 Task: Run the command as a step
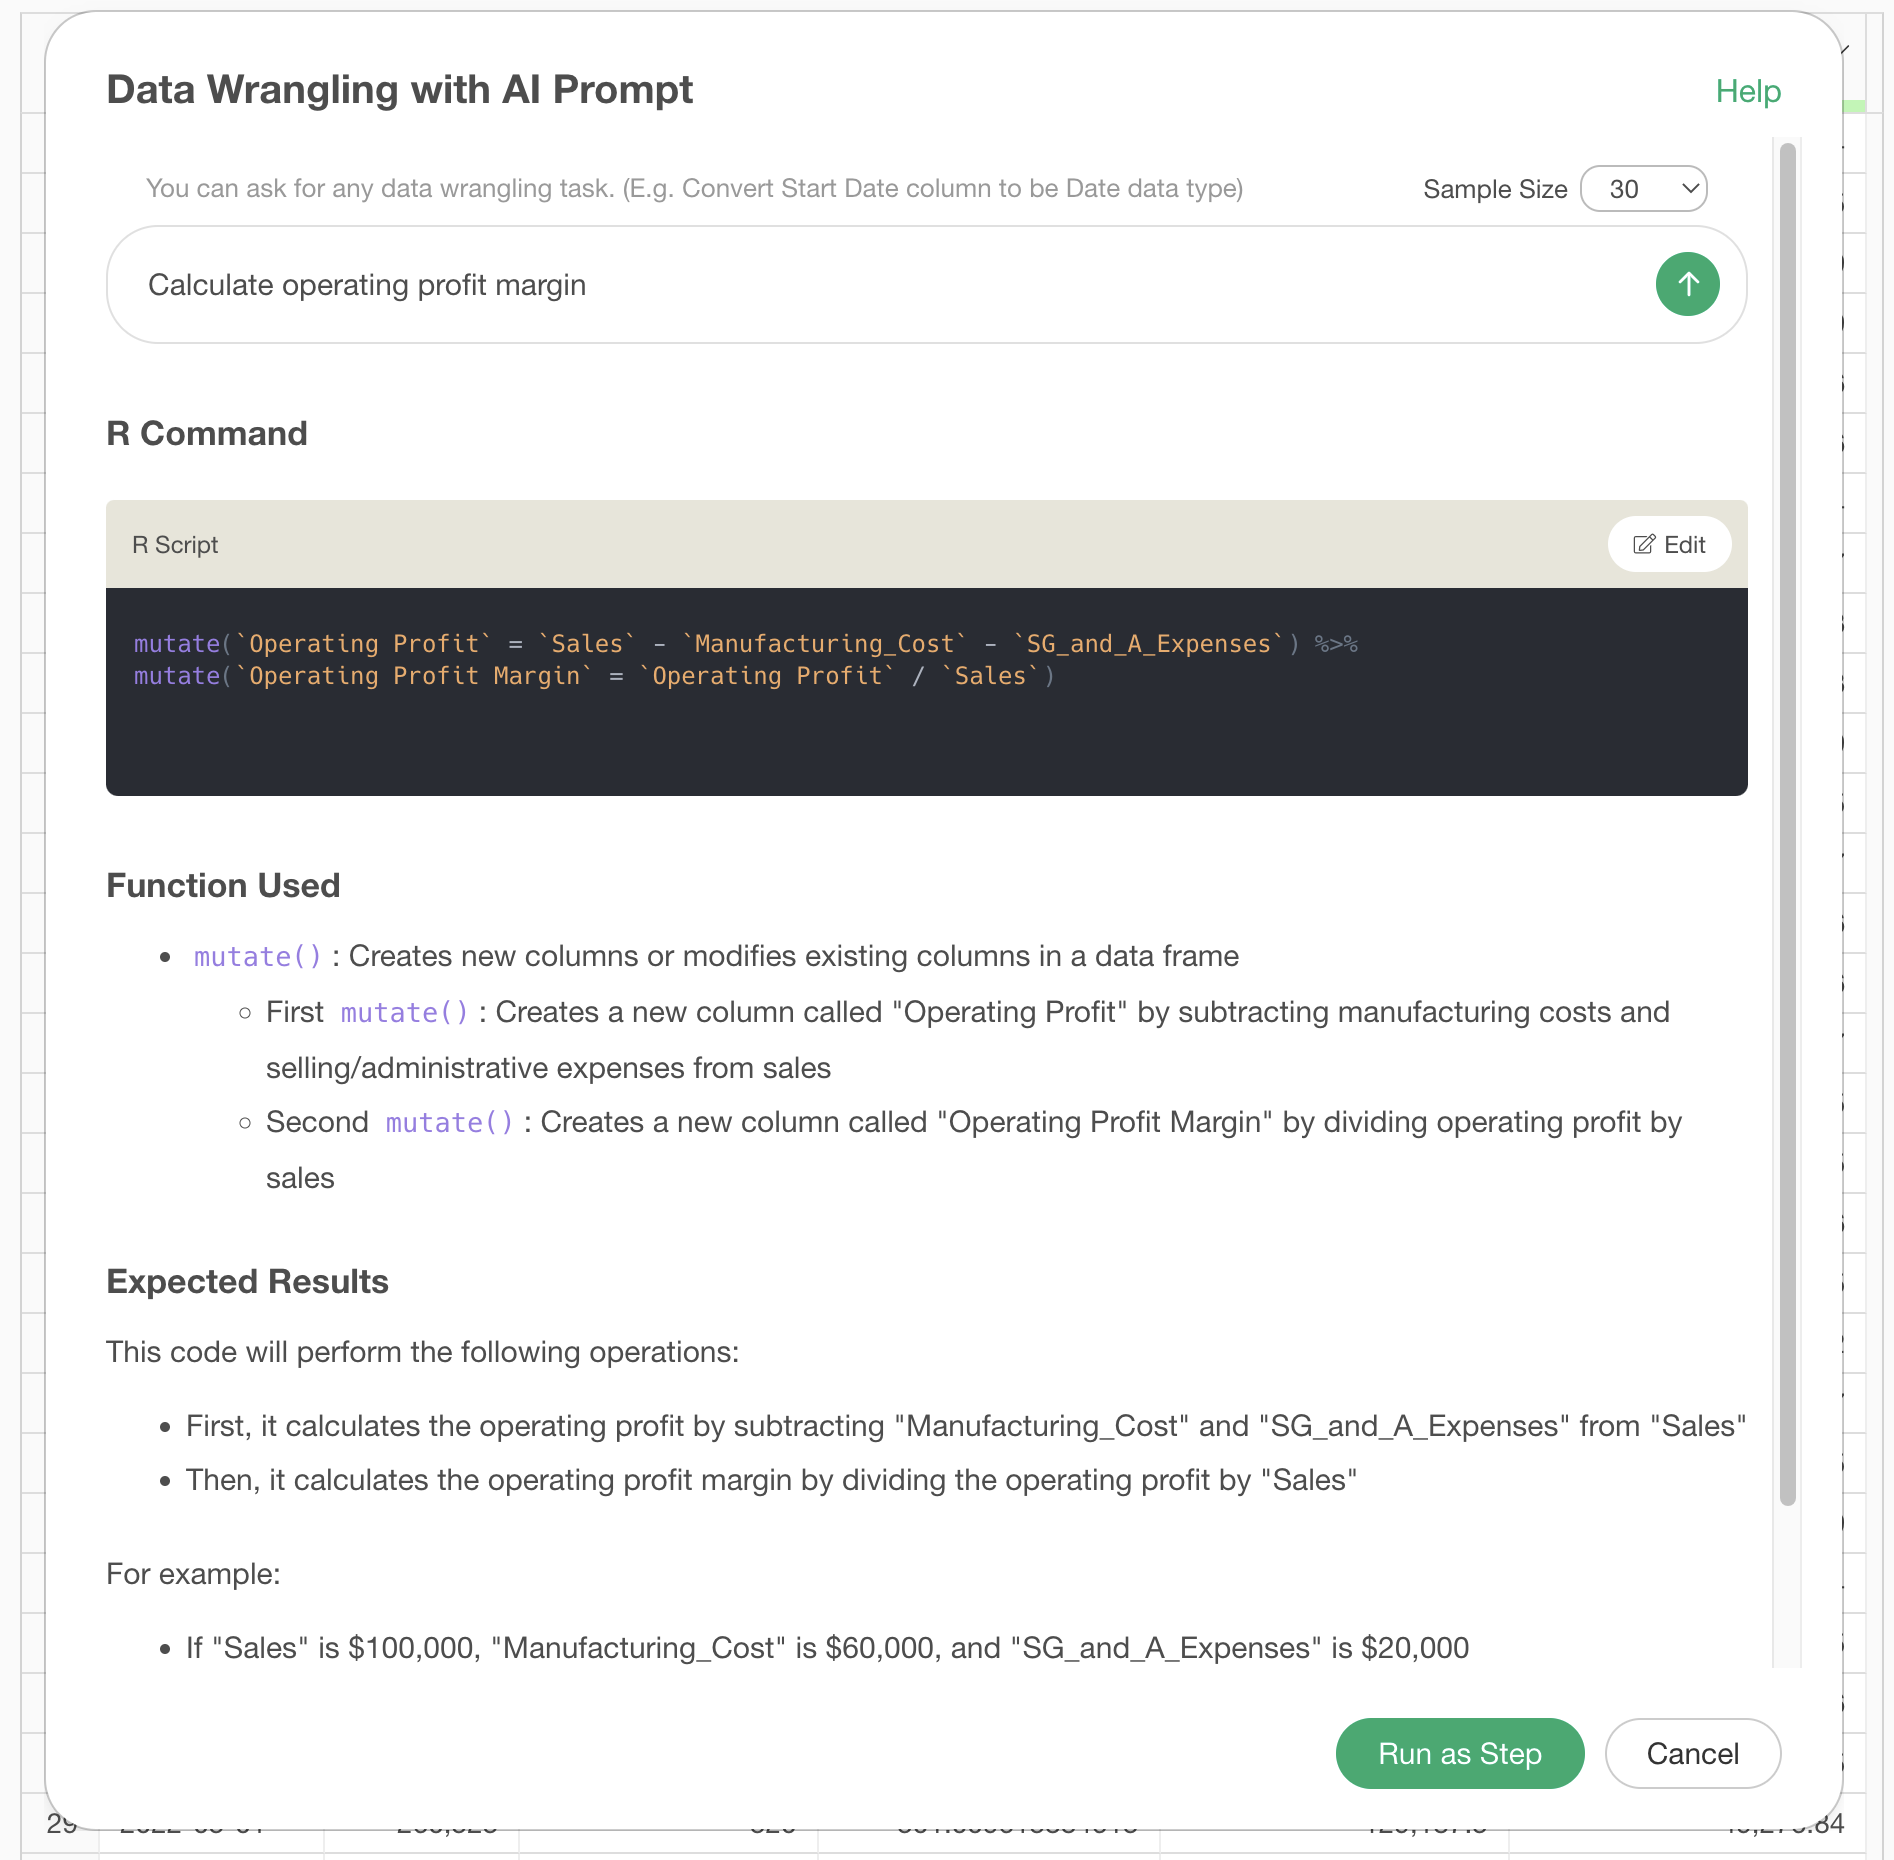1459,1753
